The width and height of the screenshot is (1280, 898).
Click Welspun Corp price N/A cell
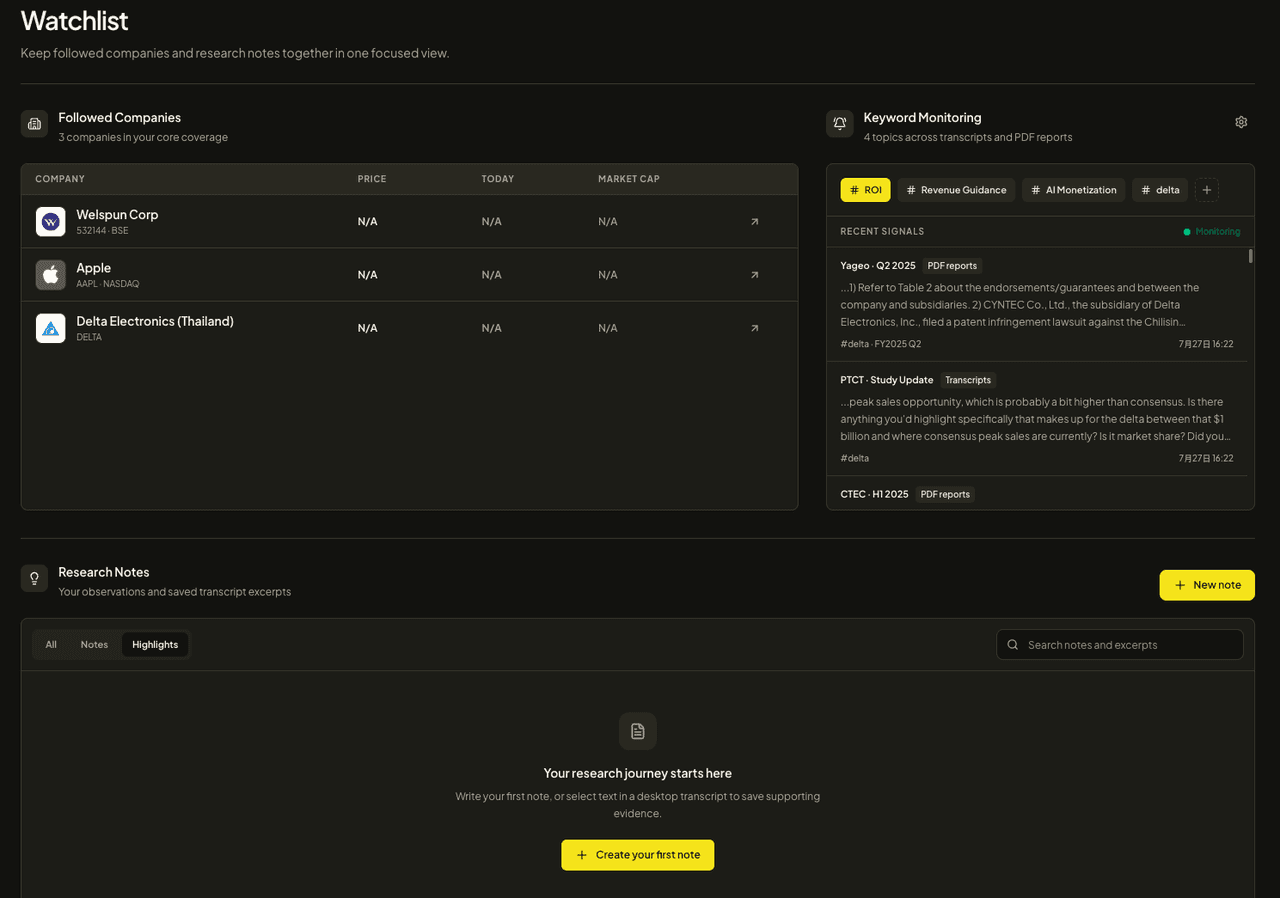point(368,222)
